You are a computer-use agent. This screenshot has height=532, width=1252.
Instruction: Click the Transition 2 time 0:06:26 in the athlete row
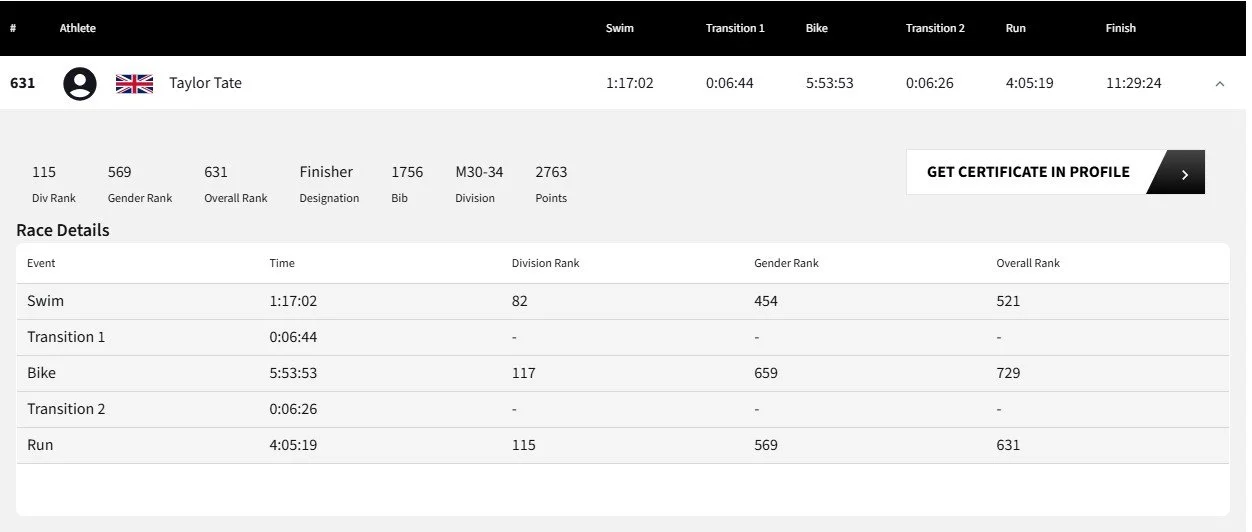coord(930,83)
